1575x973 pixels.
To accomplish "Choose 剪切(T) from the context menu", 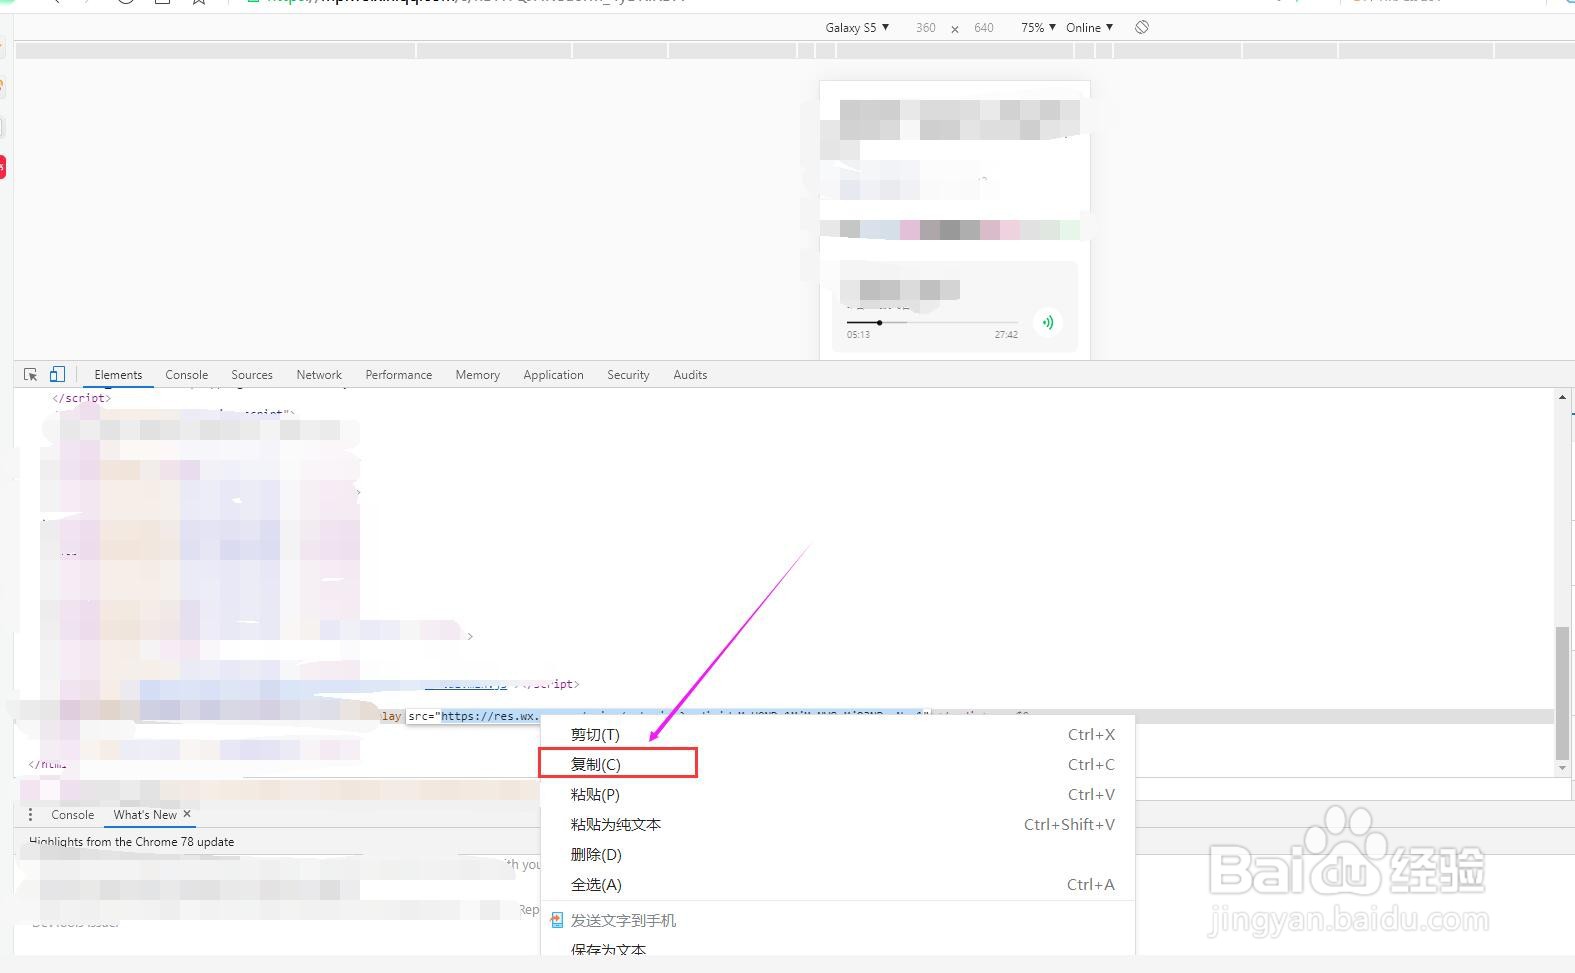I will pos(838,735).
